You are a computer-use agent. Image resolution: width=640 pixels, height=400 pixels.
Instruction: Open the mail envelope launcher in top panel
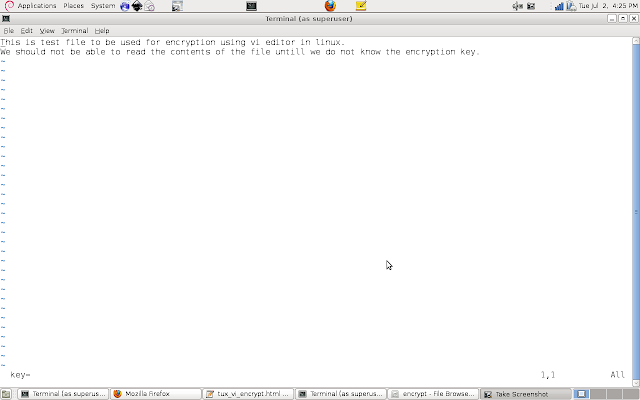(150, 6)
